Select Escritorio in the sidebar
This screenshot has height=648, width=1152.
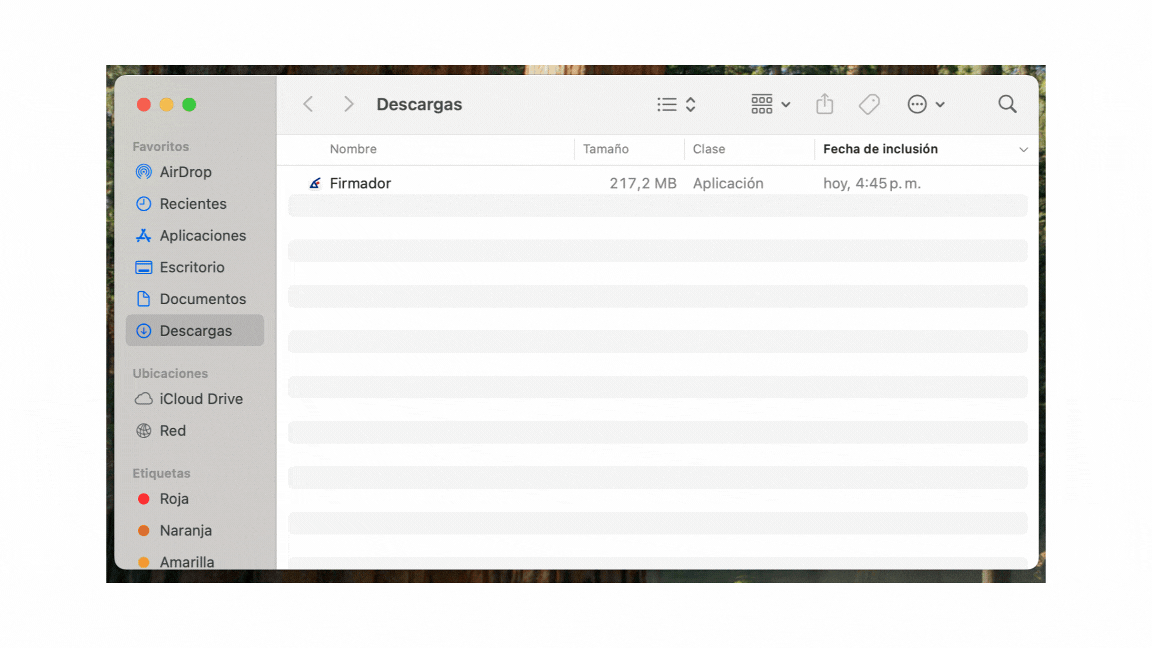(x=191, y=267)
